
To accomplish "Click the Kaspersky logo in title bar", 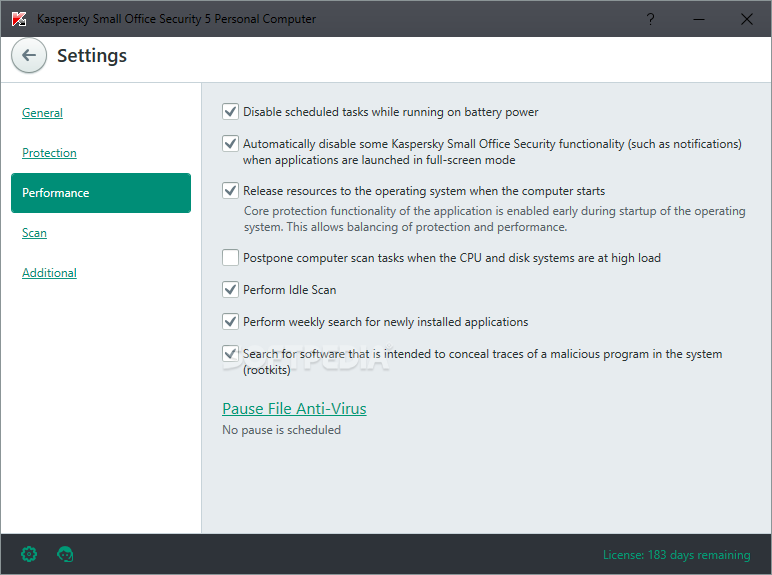I will point(19,19).
